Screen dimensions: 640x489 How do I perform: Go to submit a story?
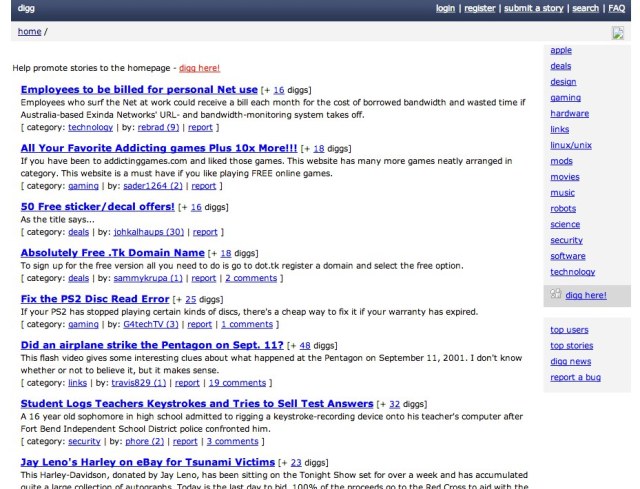[533, 8]
